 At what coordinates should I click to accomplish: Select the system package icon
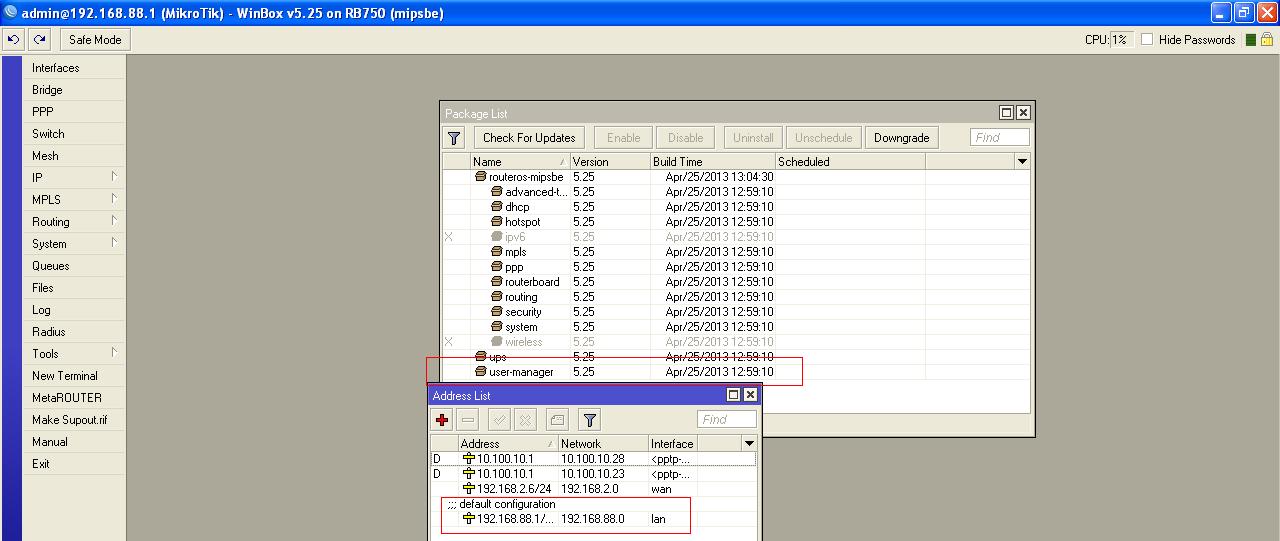[497, 327]
